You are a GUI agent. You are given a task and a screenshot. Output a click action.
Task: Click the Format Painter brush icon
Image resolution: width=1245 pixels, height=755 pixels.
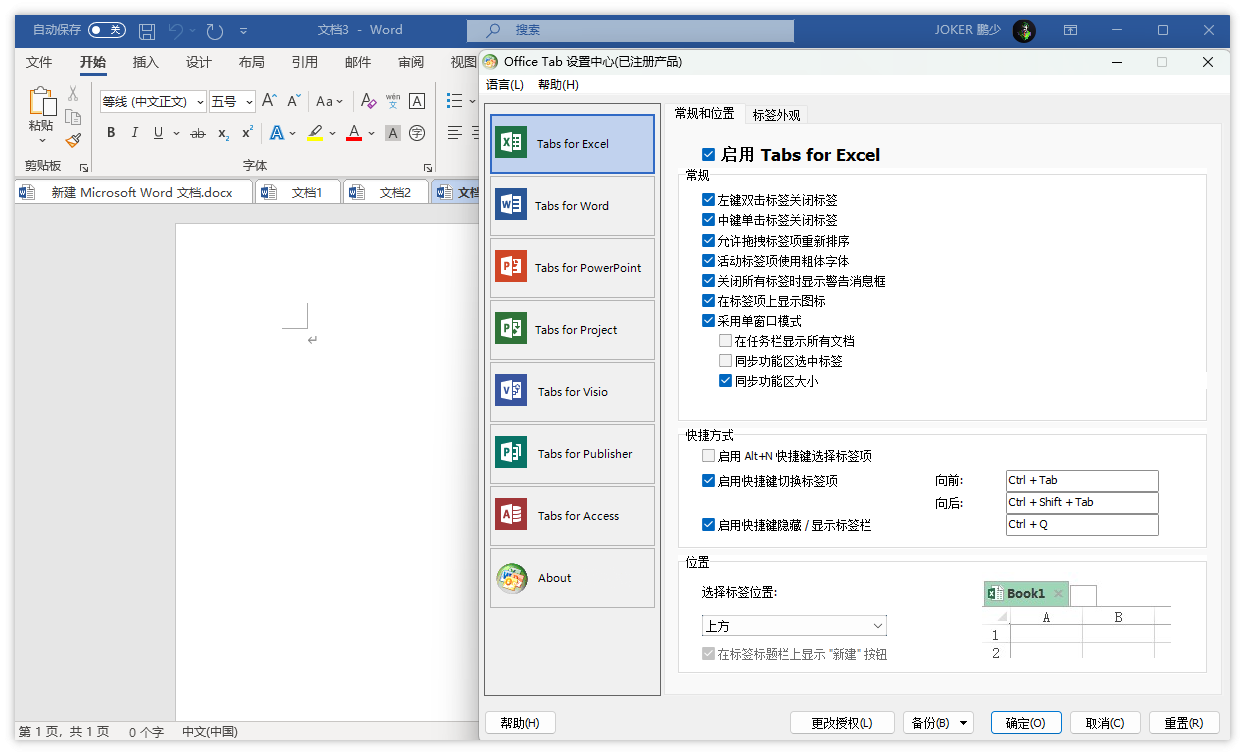click(x=73, y=141)
